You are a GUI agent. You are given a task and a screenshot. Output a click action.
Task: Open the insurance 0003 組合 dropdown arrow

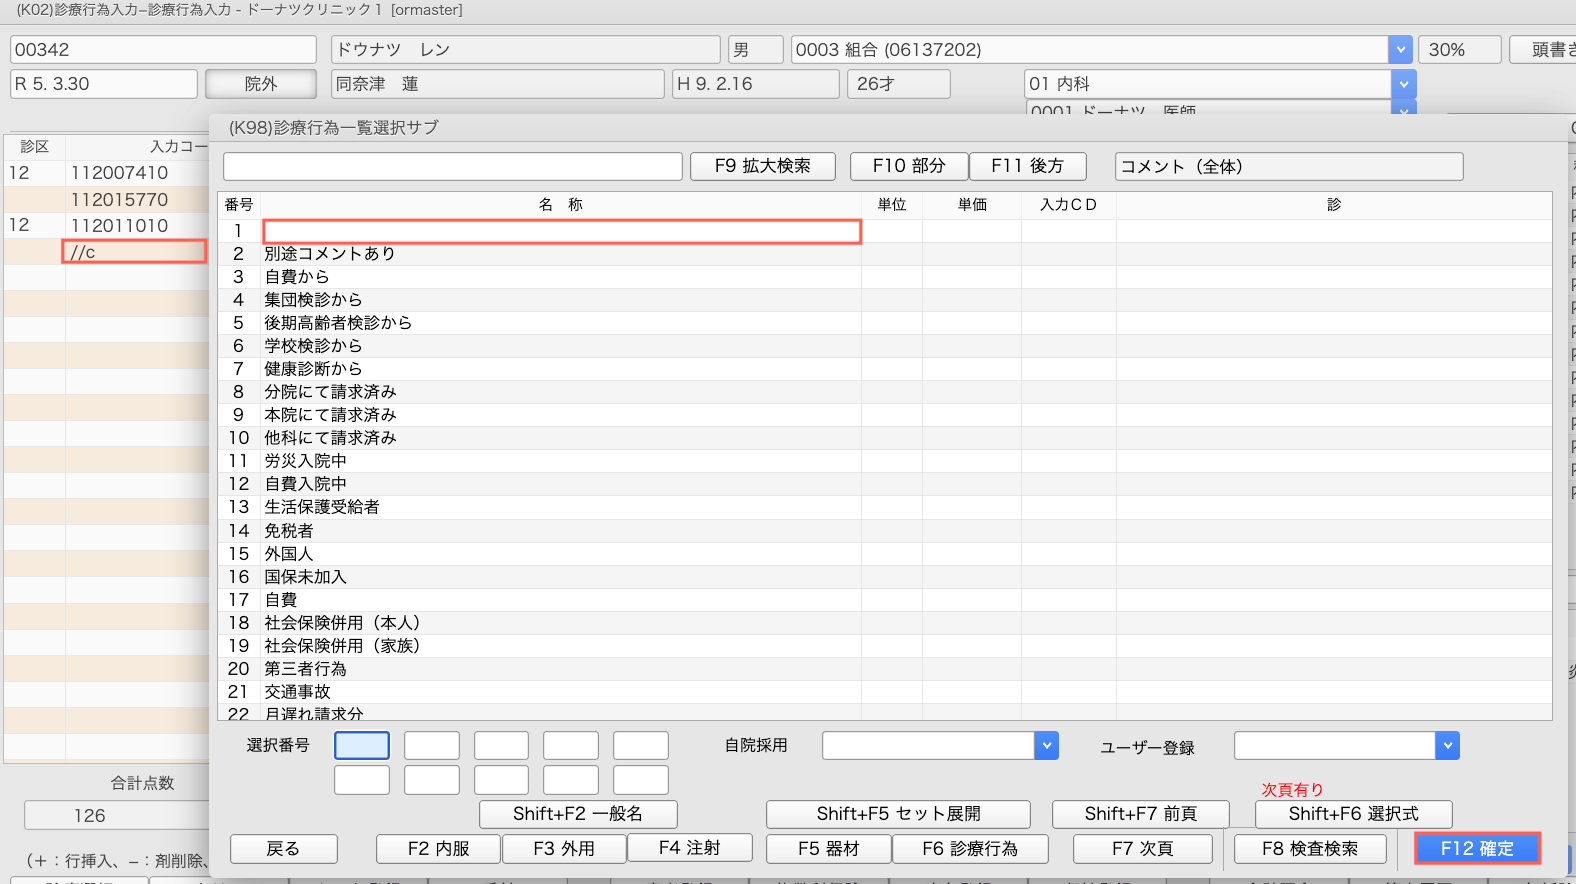pyautogui.click(x=1400, y=50)
